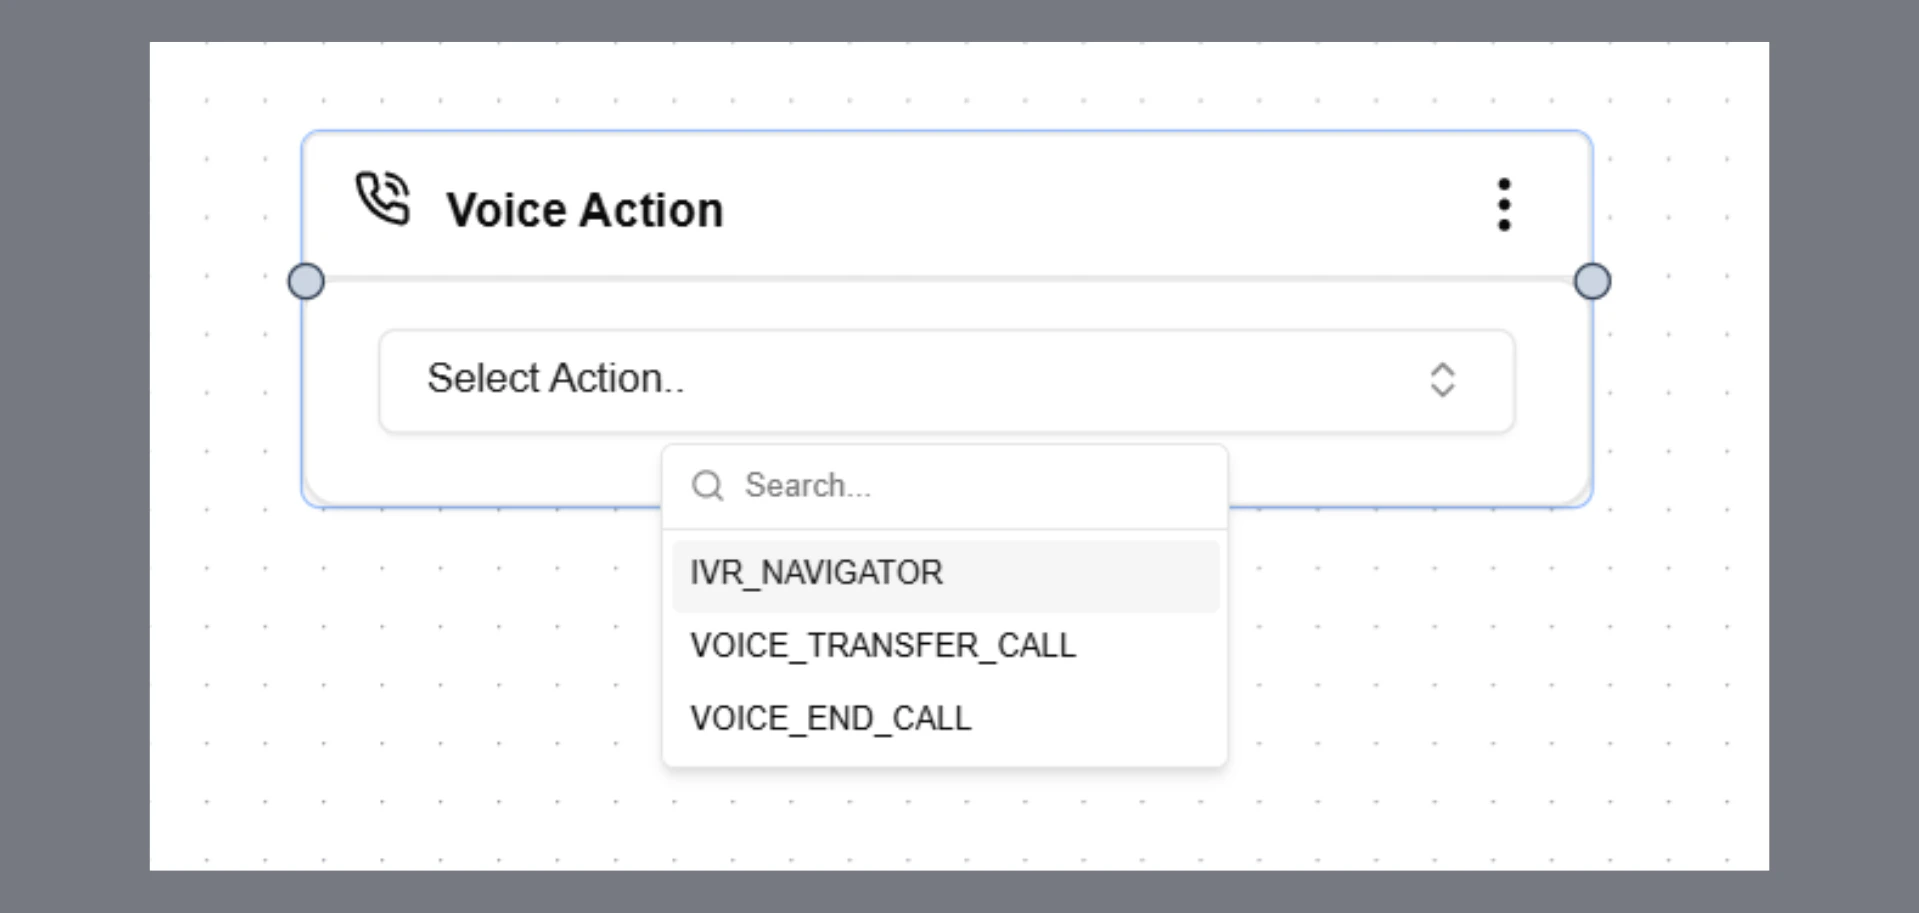Open the Select Action dropdown
Screen dimensions: 1919x913
947,381
